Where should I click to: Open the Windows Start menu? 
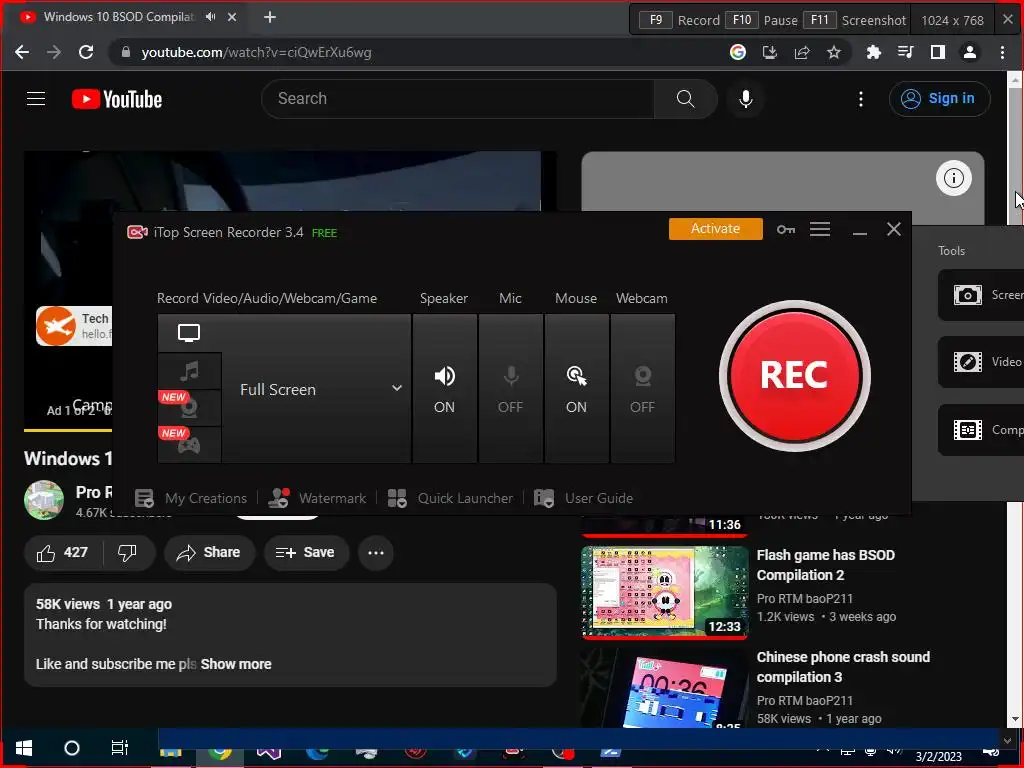click(x=24, y=748)
